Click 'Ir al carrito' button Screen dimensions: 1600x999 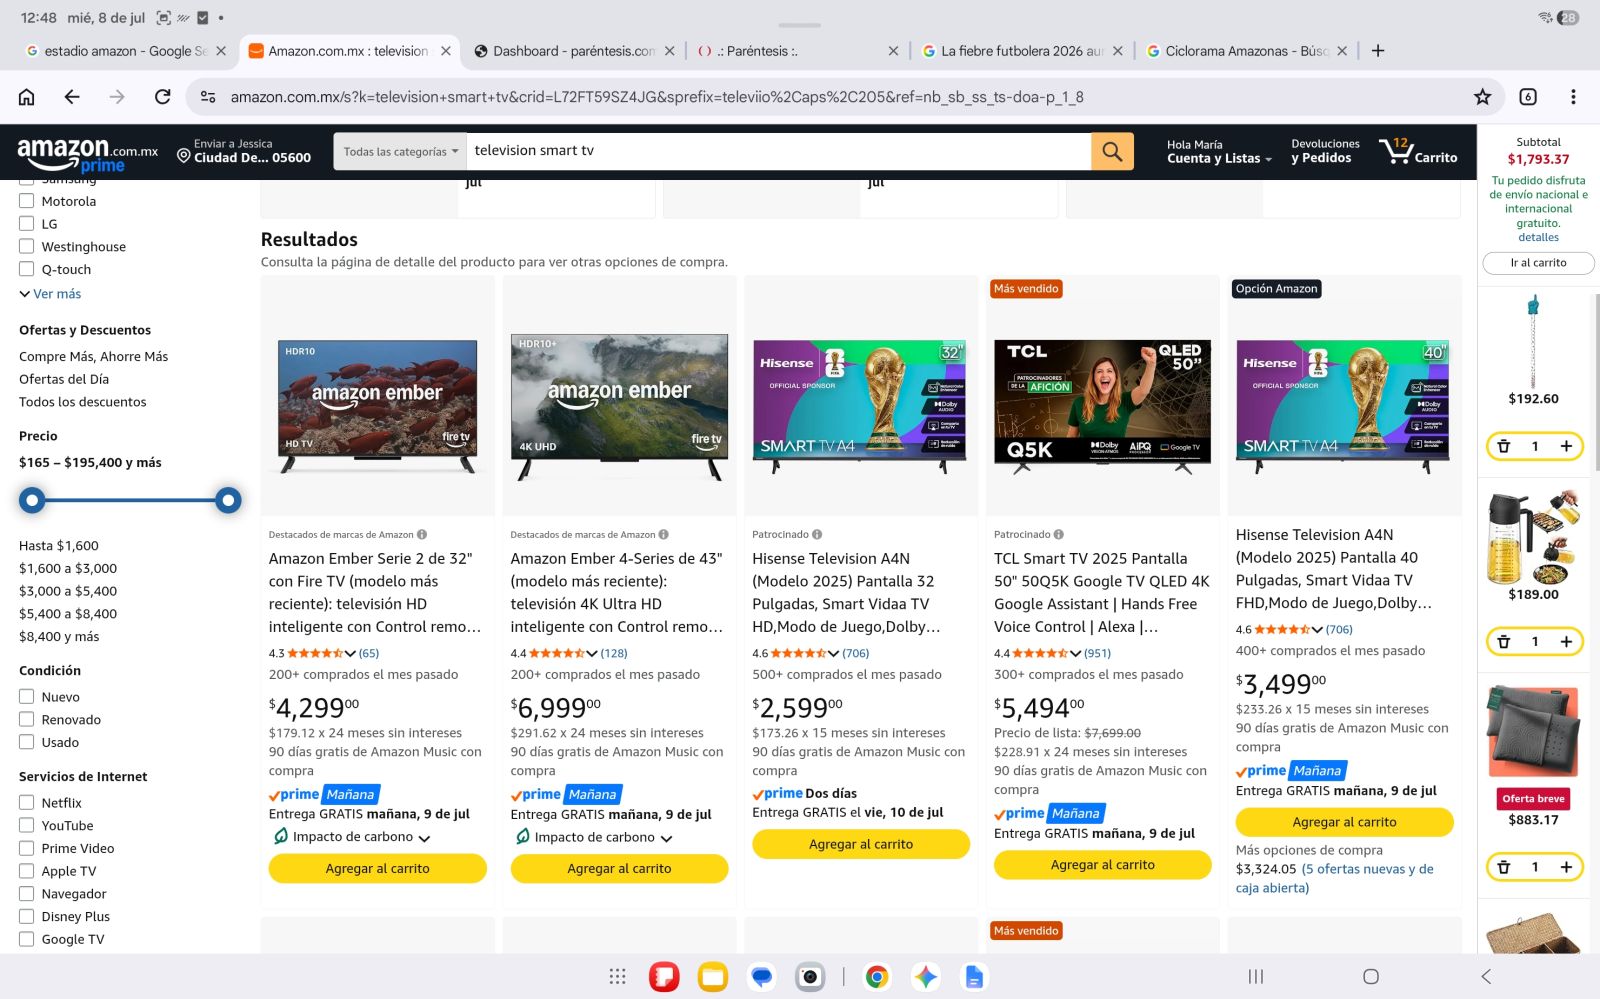tap(1538, 263)
